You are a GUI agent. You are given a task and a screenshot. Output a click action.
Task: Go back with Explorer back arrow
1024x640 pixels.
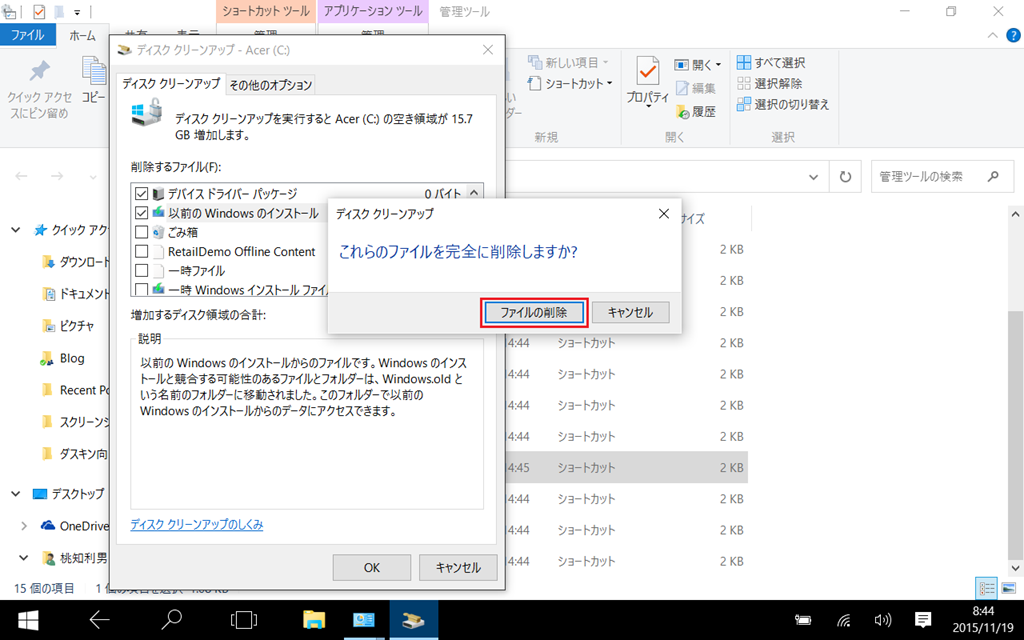[x=22, y=176]
